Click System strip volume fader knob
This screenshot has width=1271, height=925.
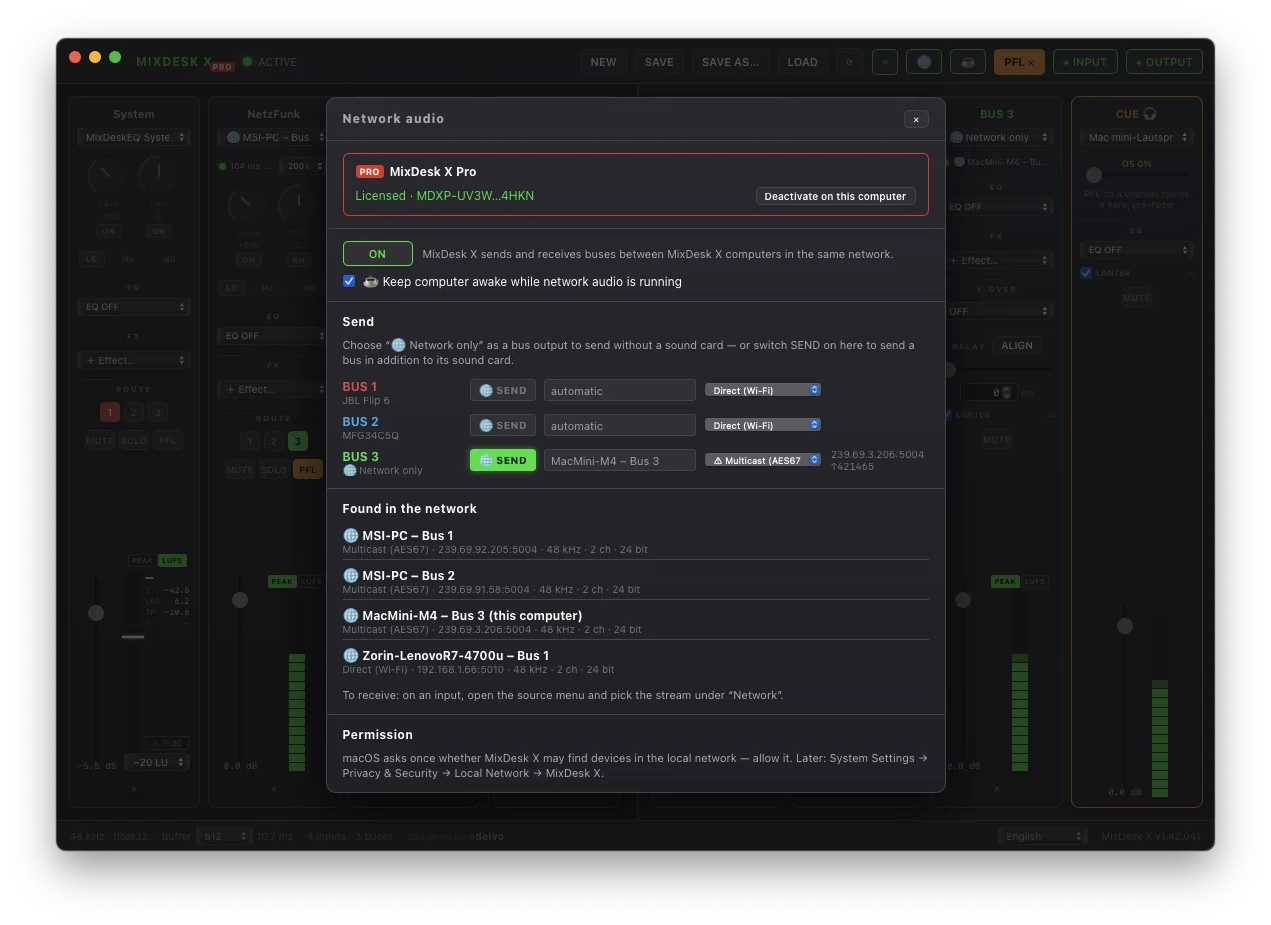tap(96, 613)
